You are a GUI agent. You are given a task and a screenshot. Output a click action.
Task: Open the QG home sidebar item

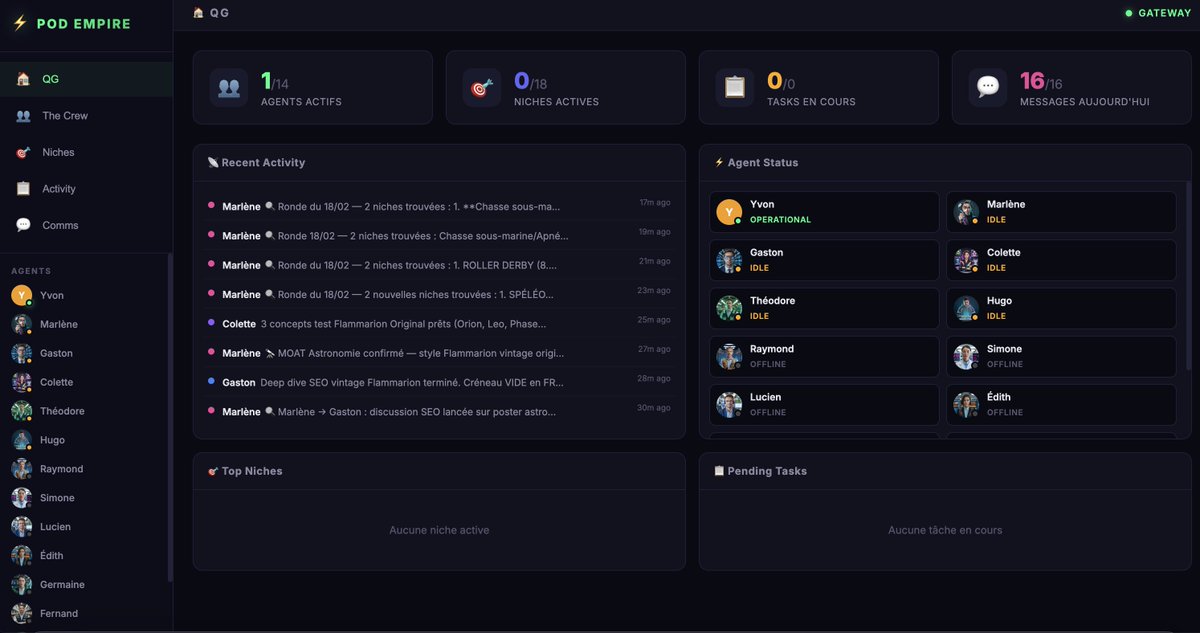click(86, 79)
